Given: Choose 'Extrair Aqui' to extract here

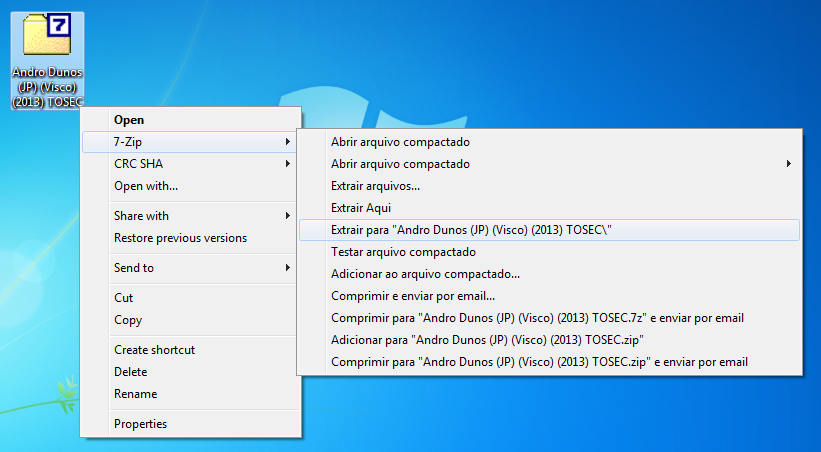Looking at the screenshot, I should click(361, 208).
